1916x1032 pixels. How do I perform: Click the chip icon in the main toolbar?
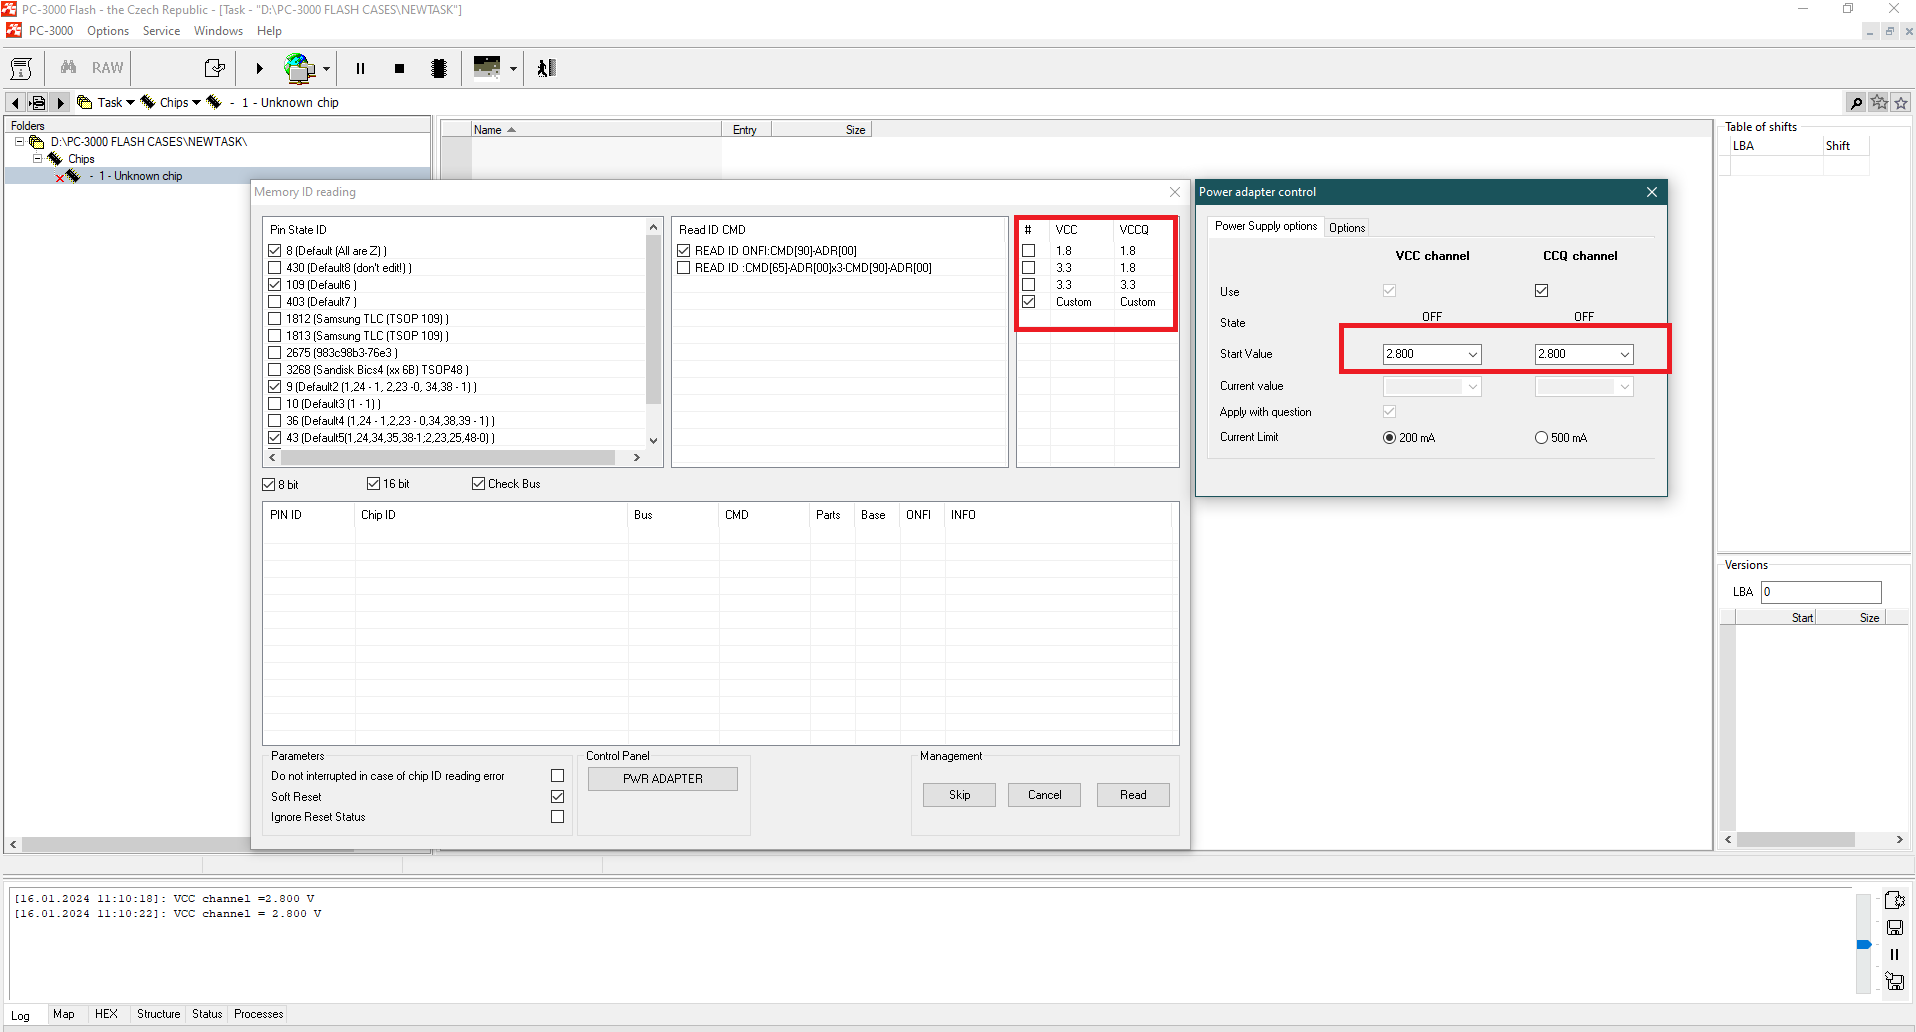(438, 69)
